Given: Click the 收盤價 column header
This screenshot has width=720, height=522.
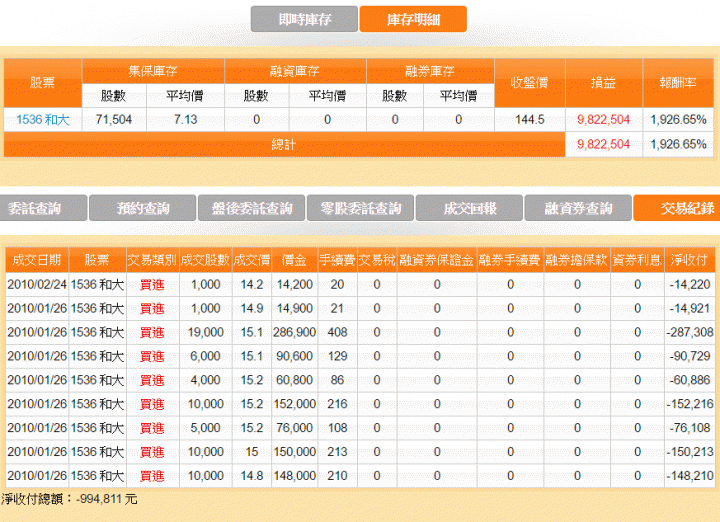Looking at the screenshot, I should pos(529,83).
